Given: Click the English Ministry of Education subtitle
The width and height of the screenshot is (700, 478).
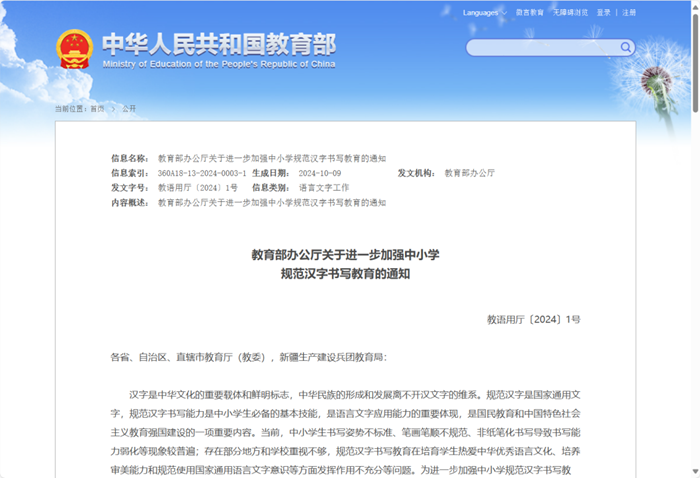Looking at the screenshot, I should 218,64.
